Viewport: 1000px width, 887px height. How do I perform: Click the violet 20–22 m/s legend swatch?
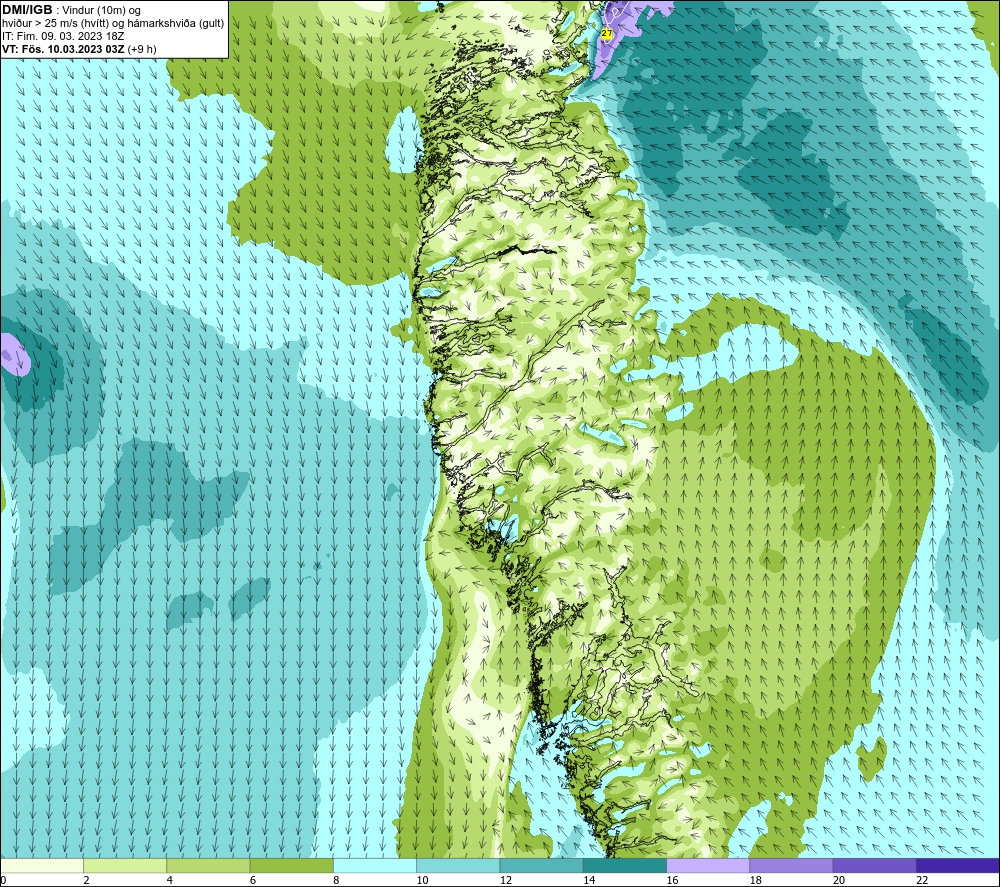pos(874,865)
